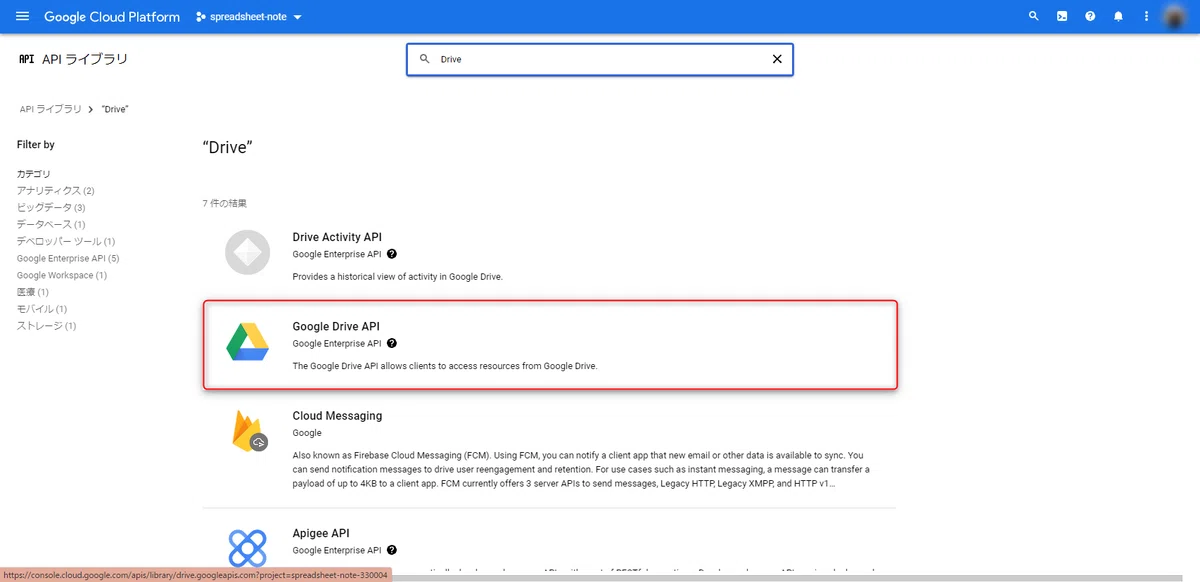This screenshot has height=582, width=1200.
Task: Click help icon beside Apigee API's Enterprise label
Action: tap(392, 550)
